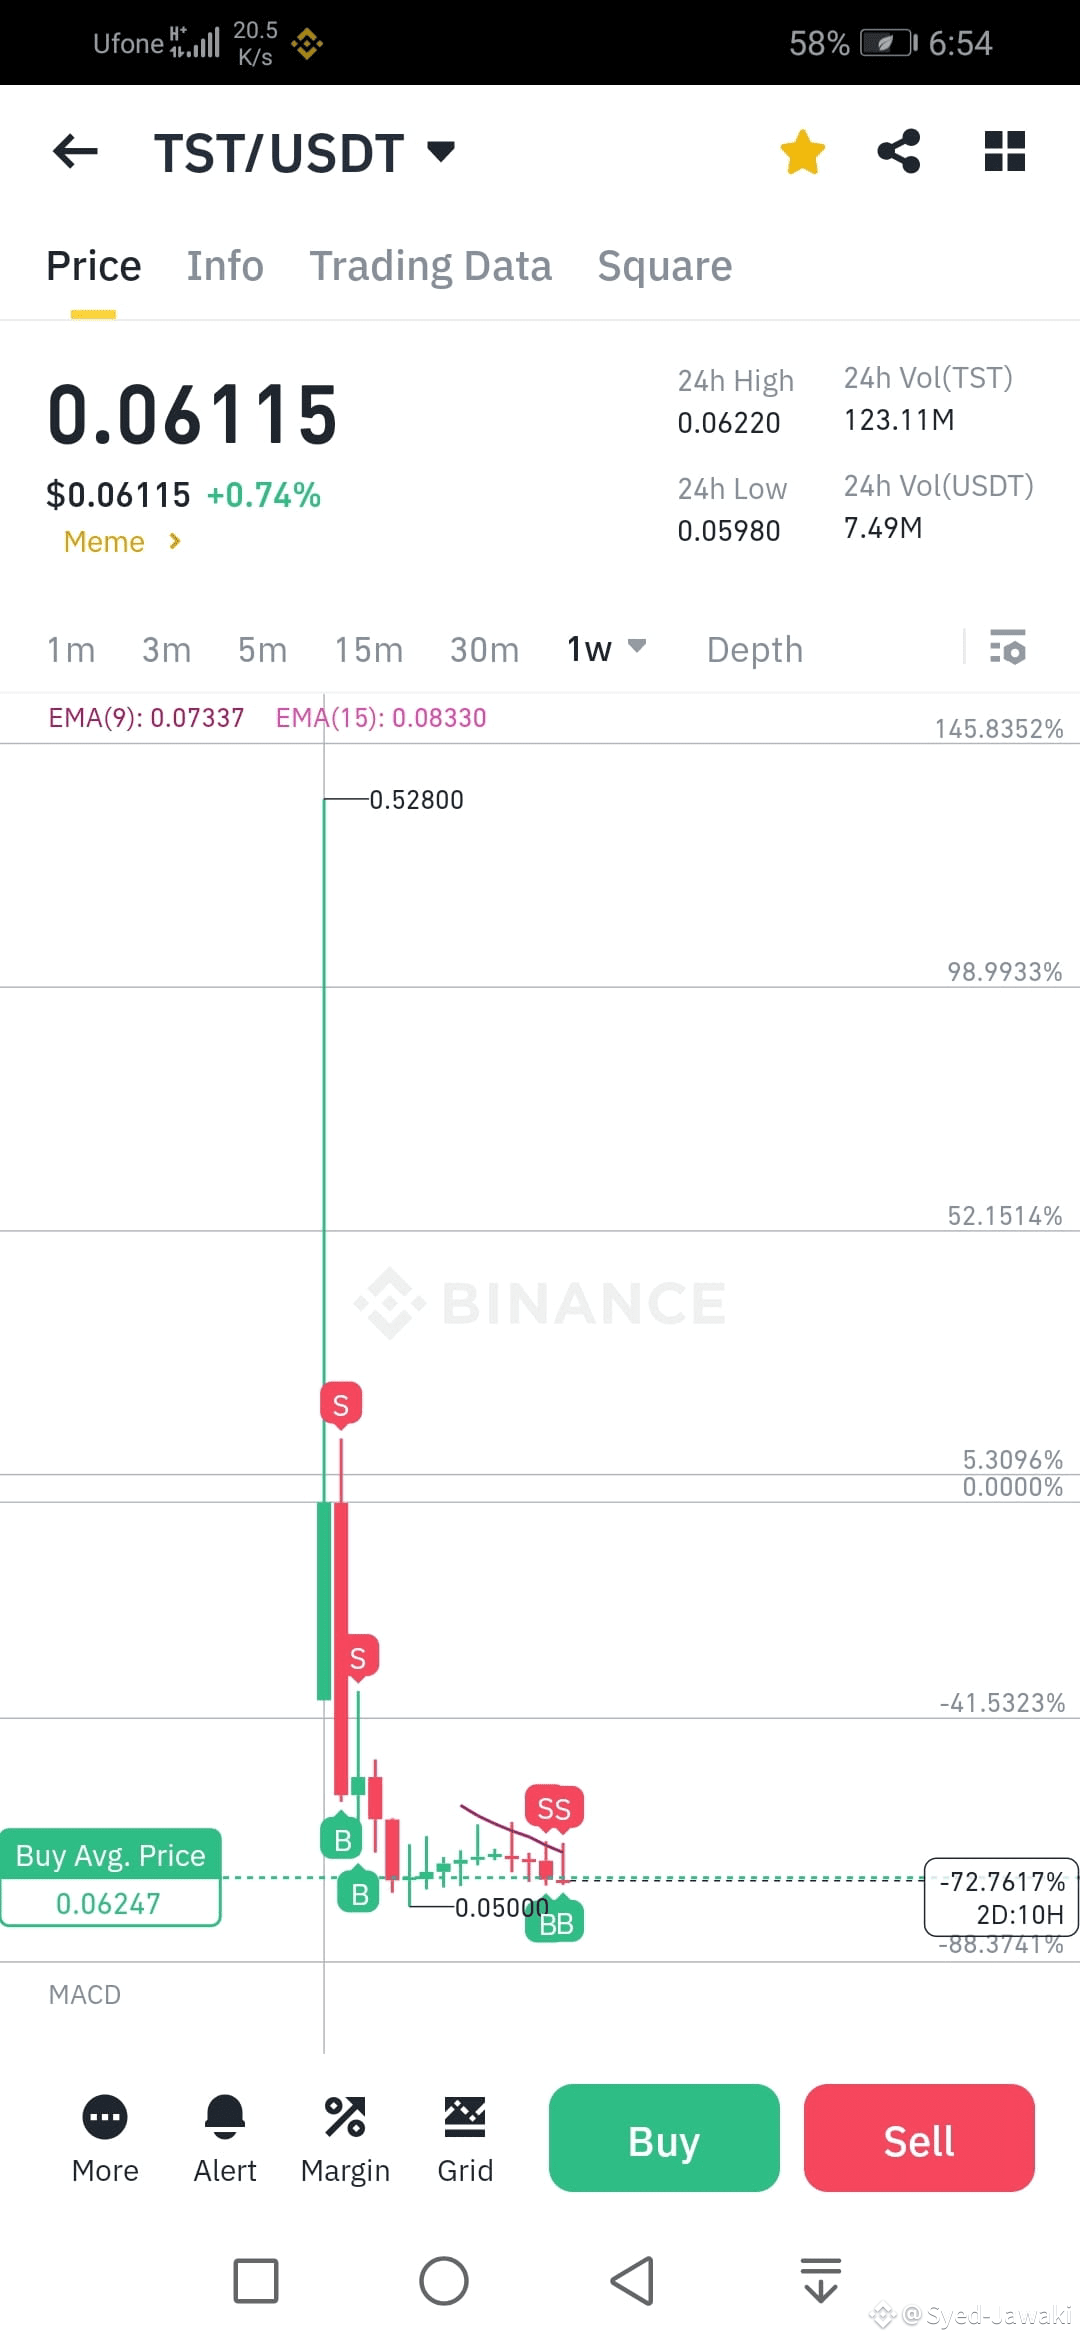Switch chart to 1m timeframe

coord(70,649)
